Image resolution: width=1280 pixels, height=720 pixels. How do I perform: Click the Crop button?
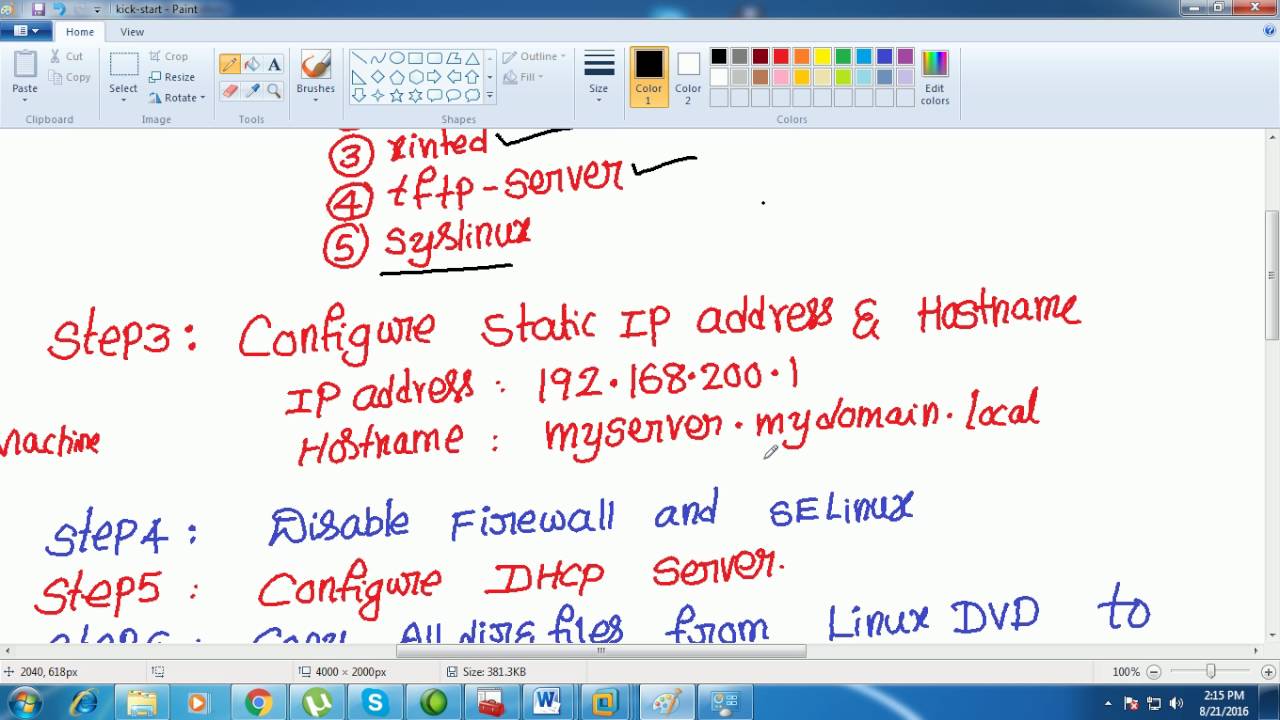click(x=169, y=57)
